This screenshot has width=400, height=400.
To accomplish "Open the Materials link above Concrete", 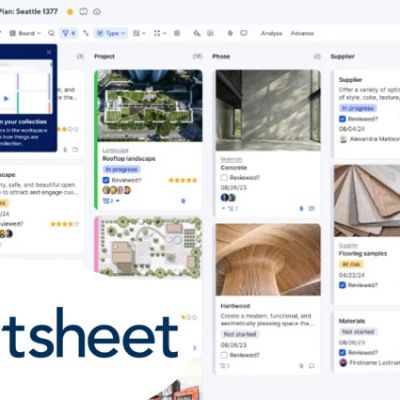I will coord(231,159).
